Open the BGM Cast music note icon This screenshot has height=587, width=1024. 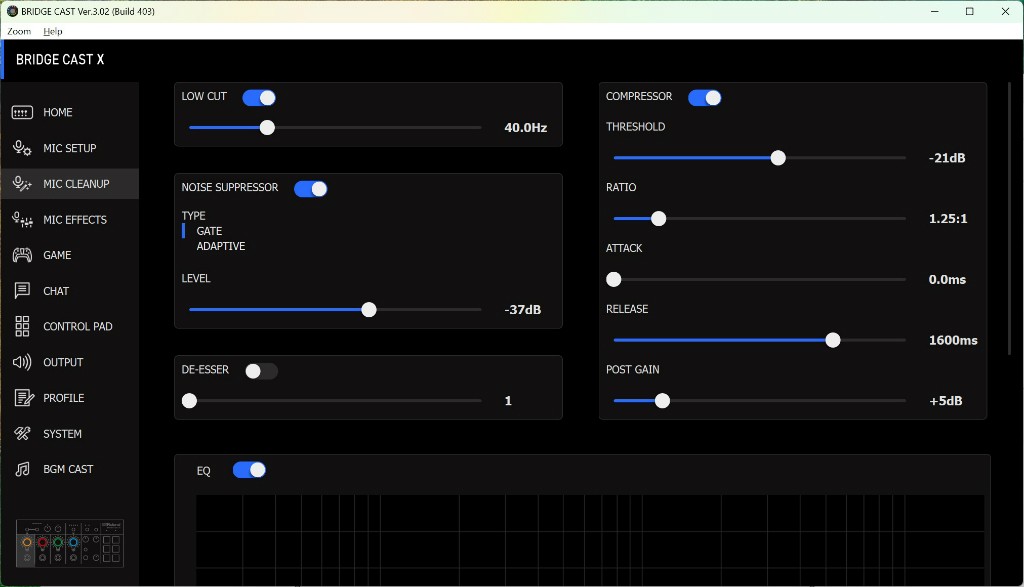coord(22,469)
